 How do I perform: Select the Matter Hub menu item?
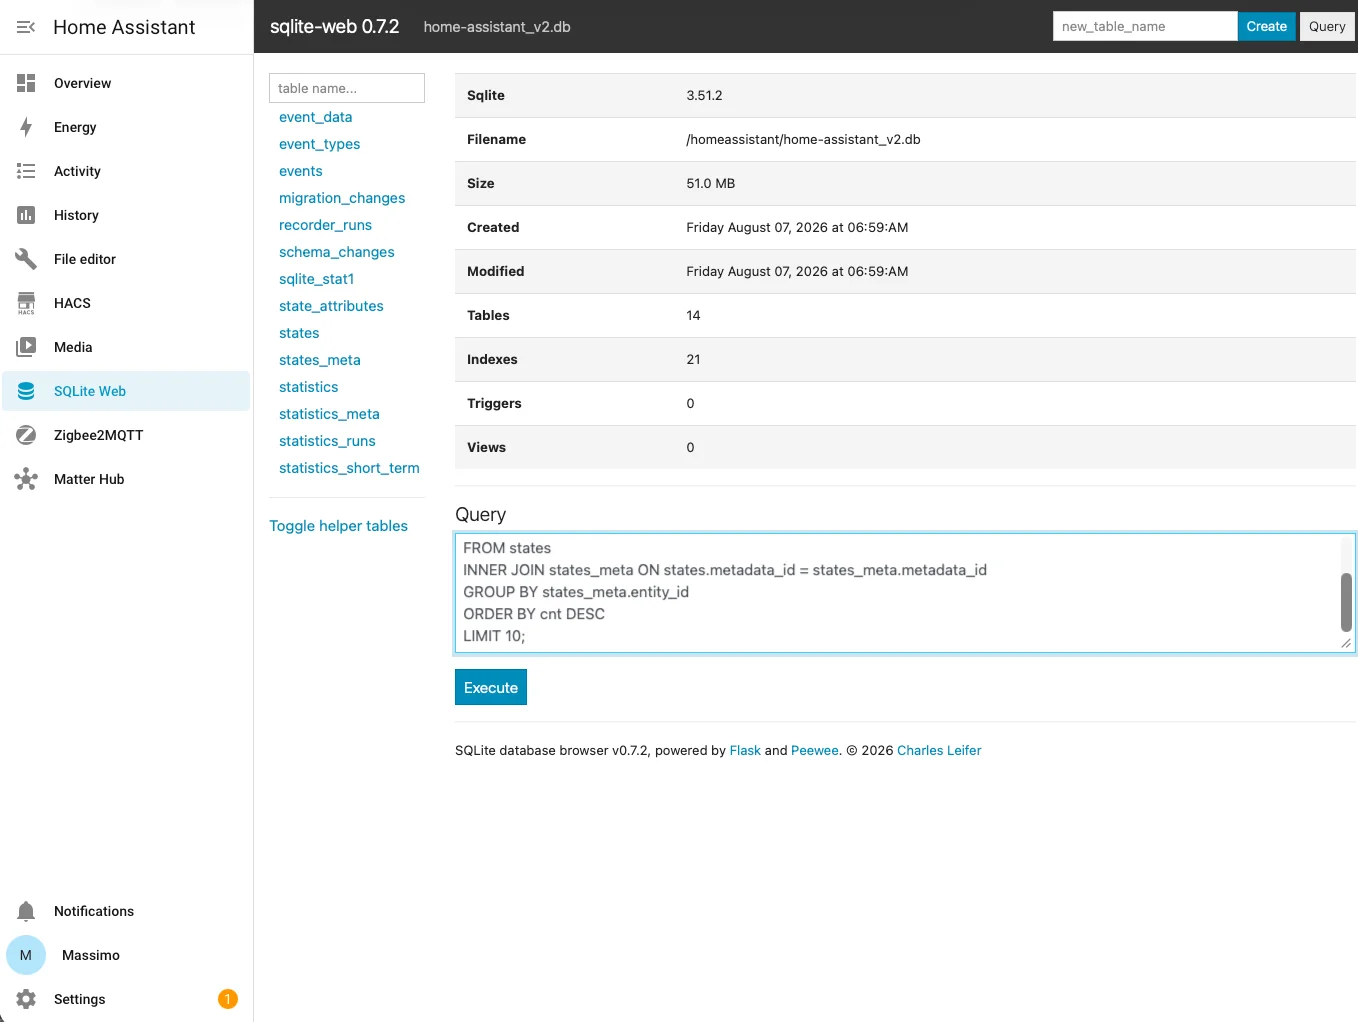tap(126, 479)
